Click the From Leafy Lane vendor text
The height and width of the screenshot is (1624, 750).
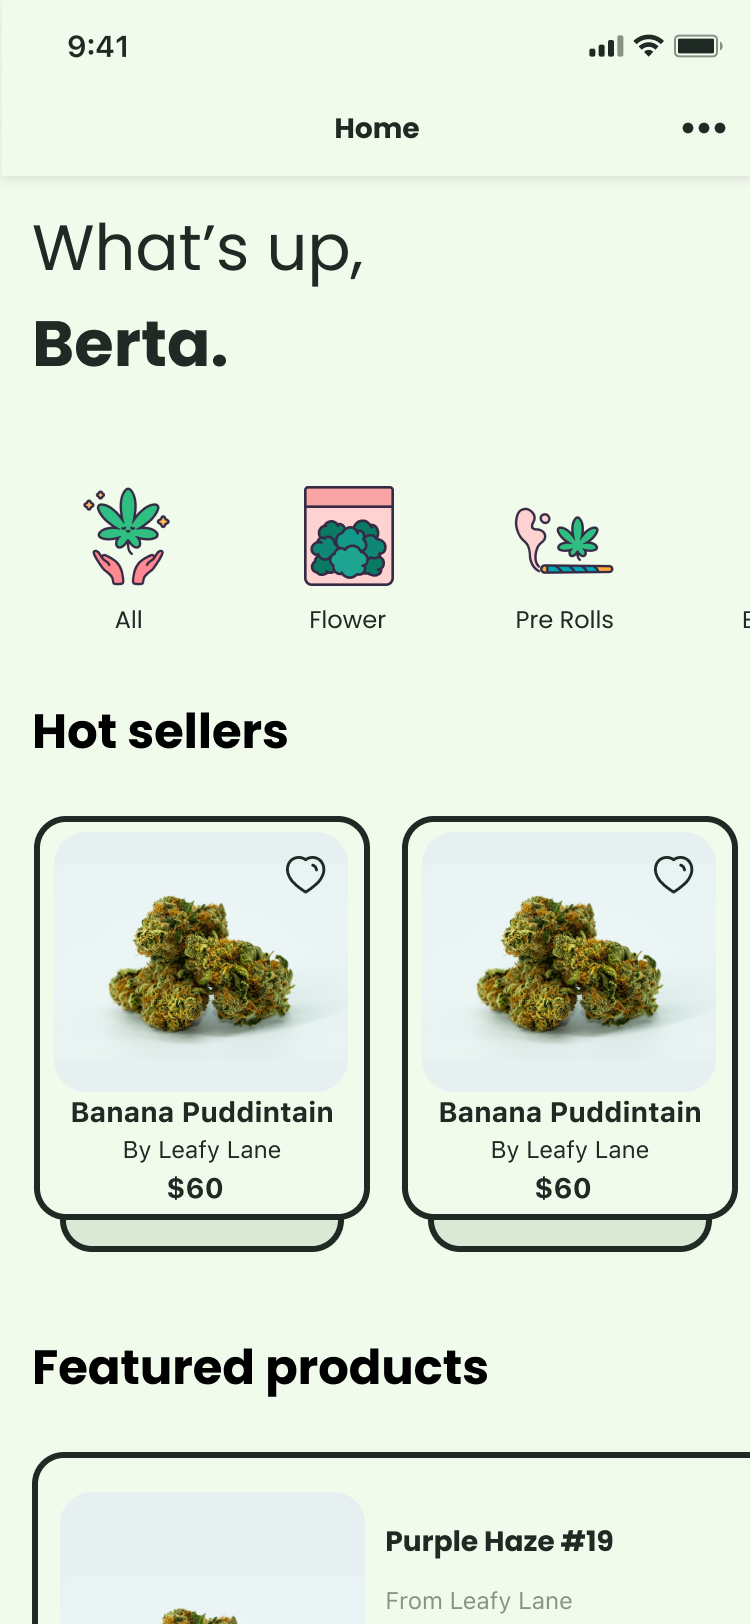(479, 1601)
